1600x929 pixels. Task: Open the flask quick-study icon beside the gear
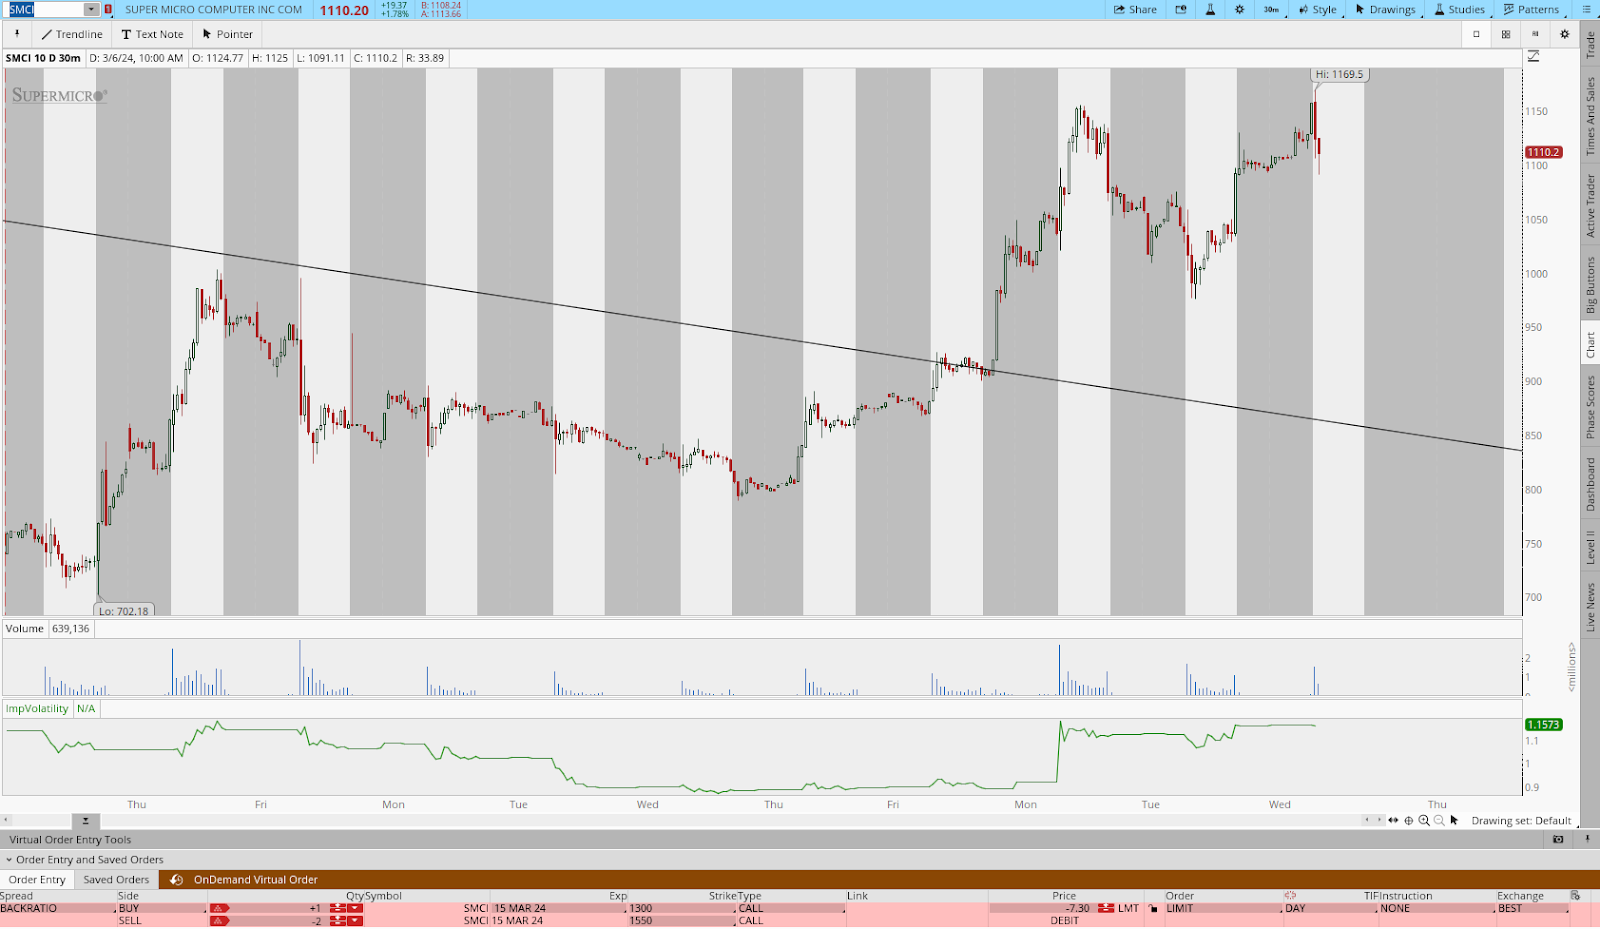click(x=1210, y=9)
